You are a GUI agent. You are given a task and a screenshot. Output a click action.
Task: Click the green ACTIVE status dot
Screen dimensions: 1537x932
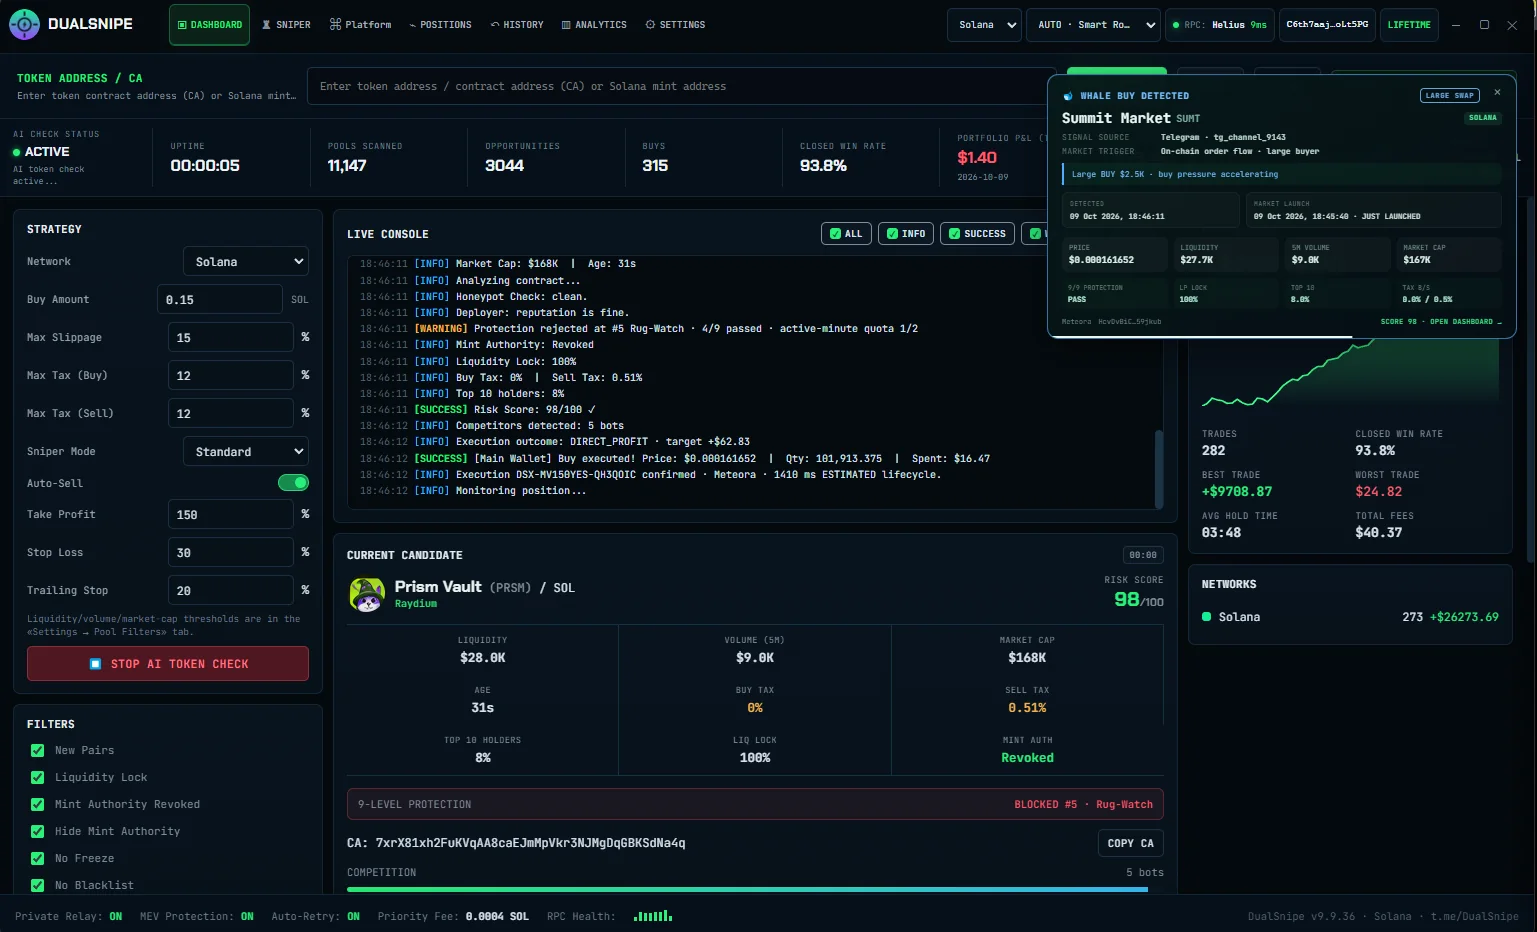tap(16, 152)
